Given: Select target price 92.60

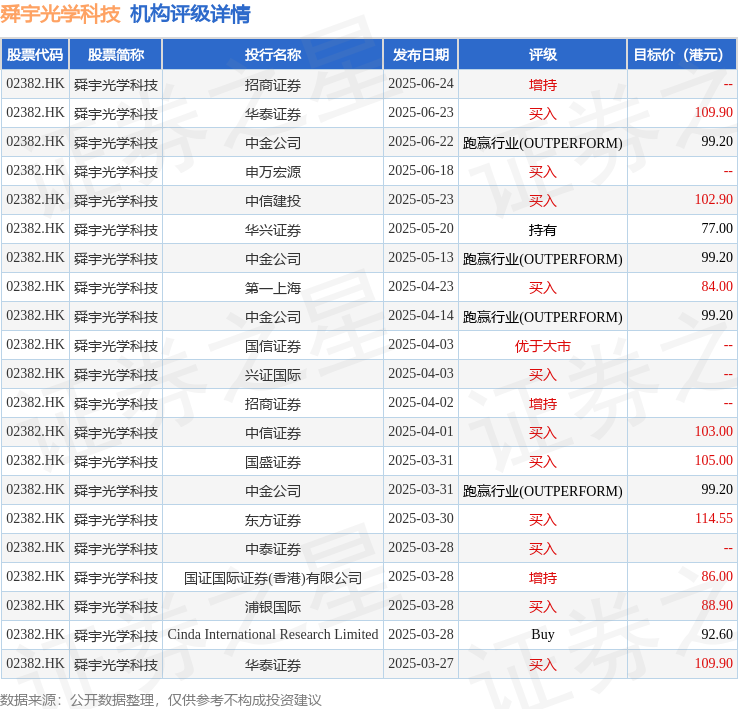Looking at the screenshot, I should pos(717,635).
